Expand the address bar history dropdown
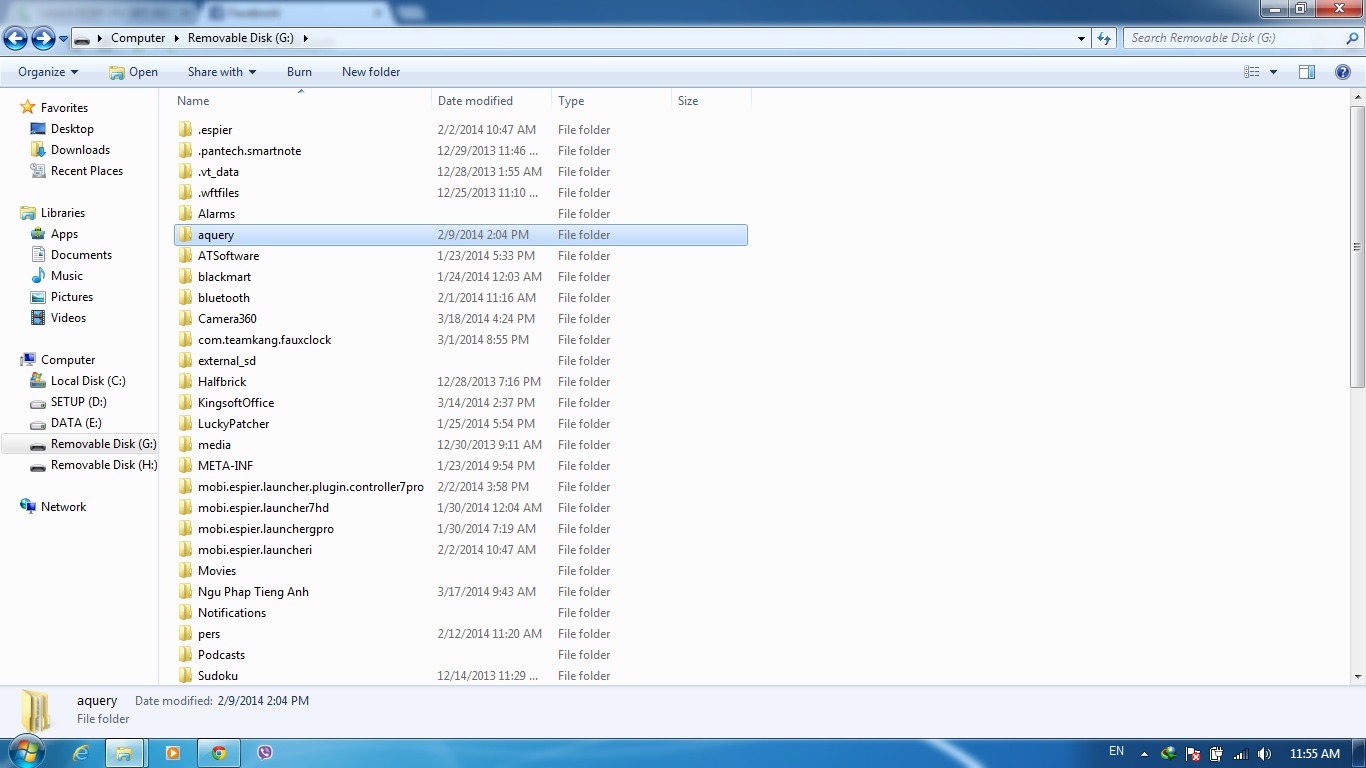This screenshot has height=768, width=1366. [1082, 39]
